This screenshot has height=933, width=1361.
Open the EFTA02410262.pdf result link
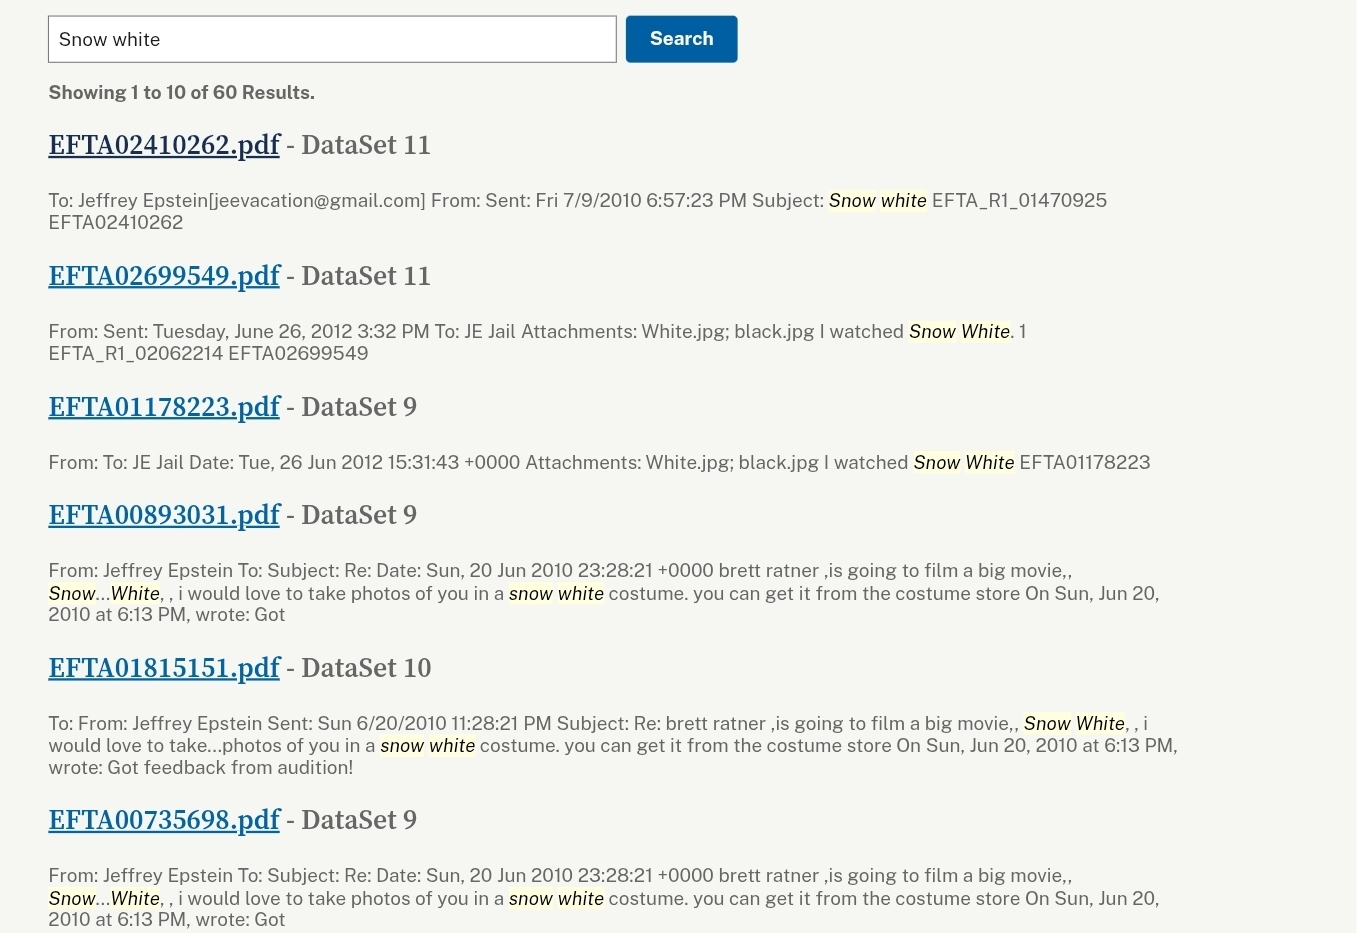(164, 145)
